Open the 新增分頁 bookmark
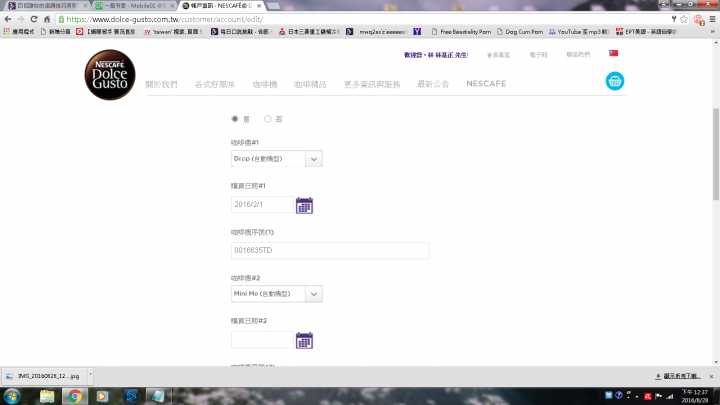Screen dimensions: 720x405 (56, 32)
